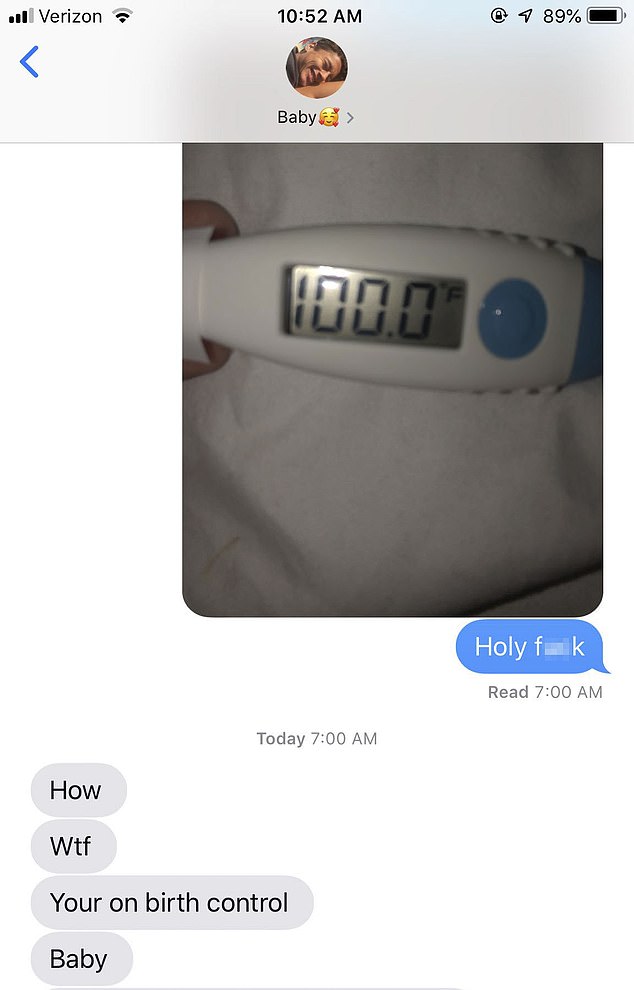This screenshot has height=990, width=634.
Task: Tap the blue back arrow
Action: [x=29, y=62]
